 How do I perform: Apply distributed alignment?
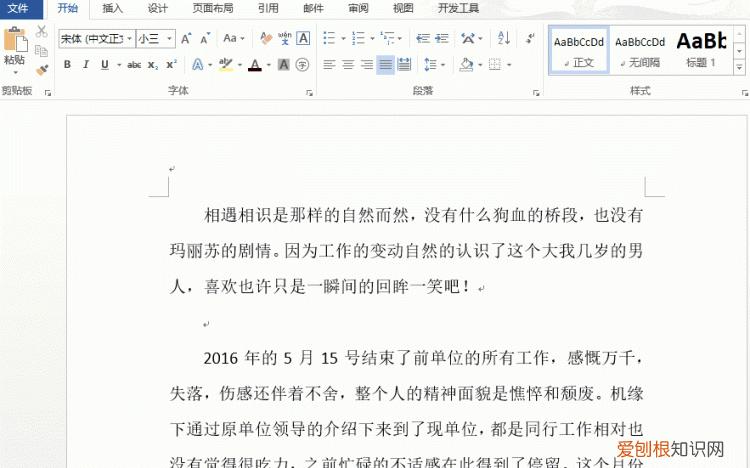click(x=404, y=64)
